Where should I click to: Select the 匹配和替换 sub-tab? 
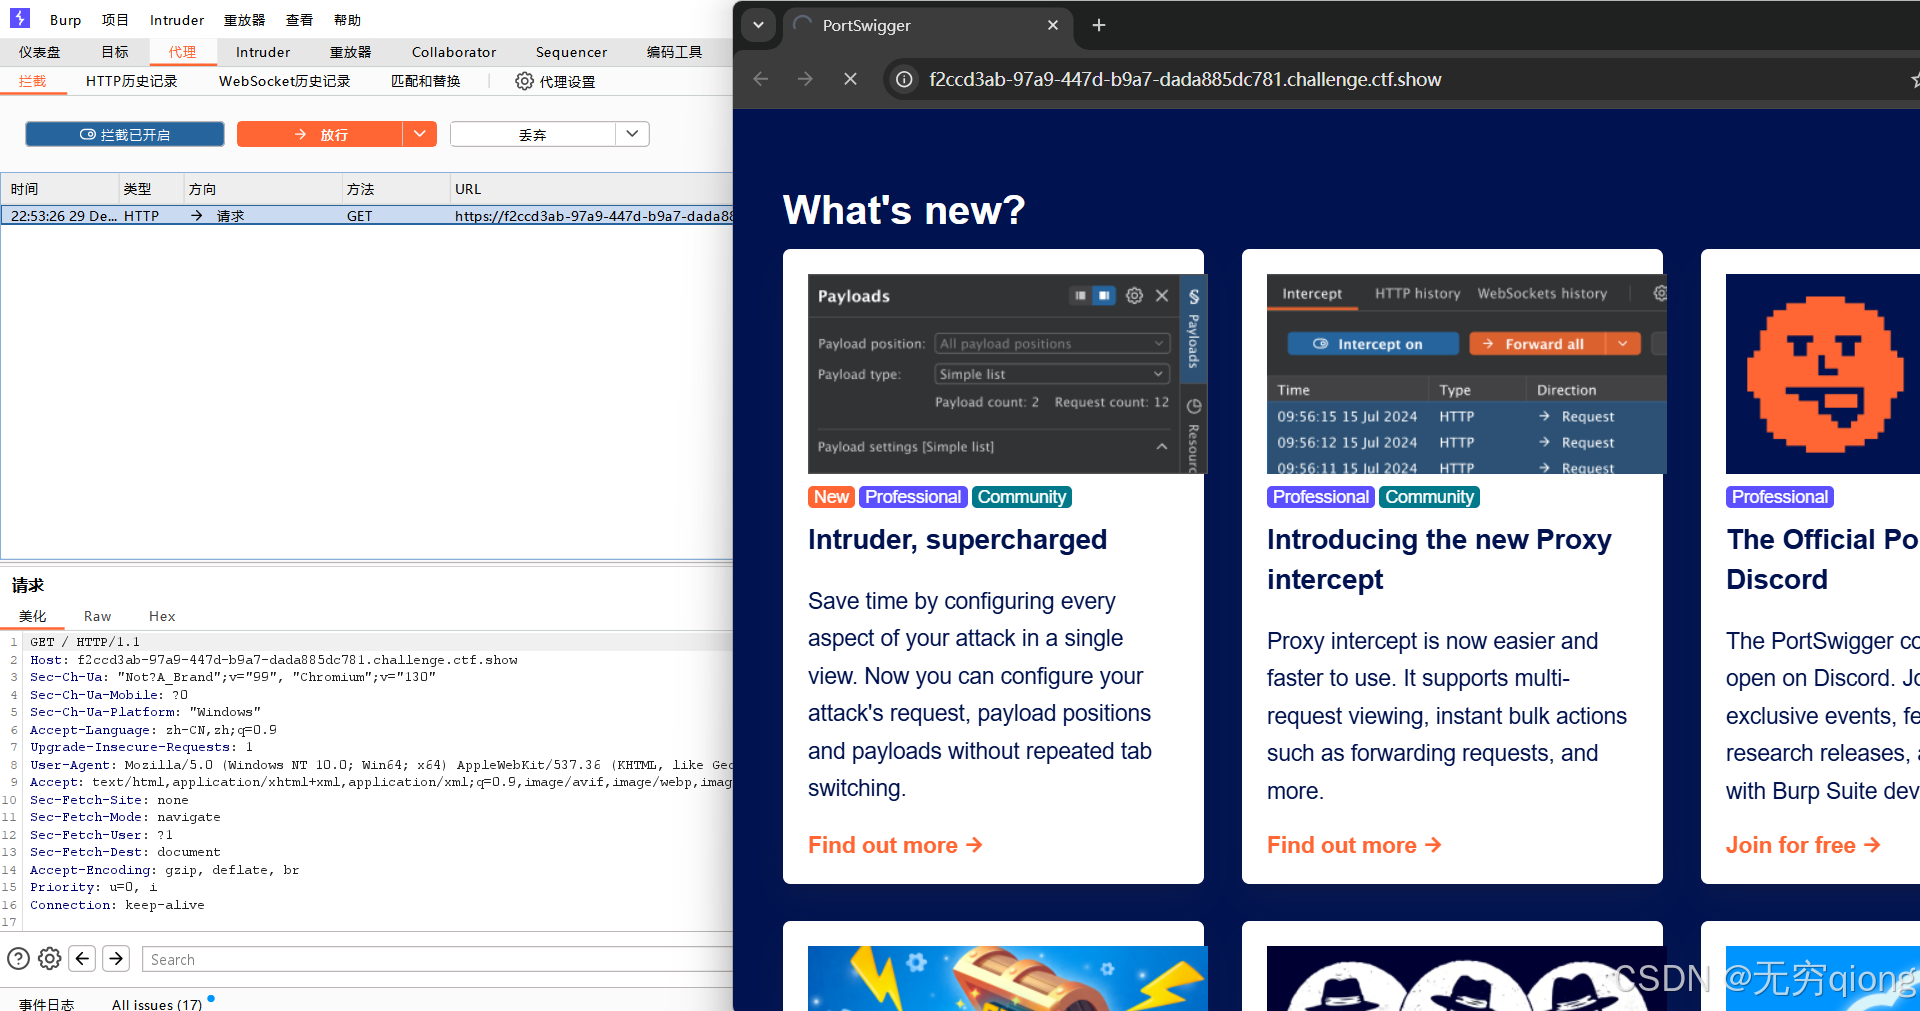[x=426, y=81]
